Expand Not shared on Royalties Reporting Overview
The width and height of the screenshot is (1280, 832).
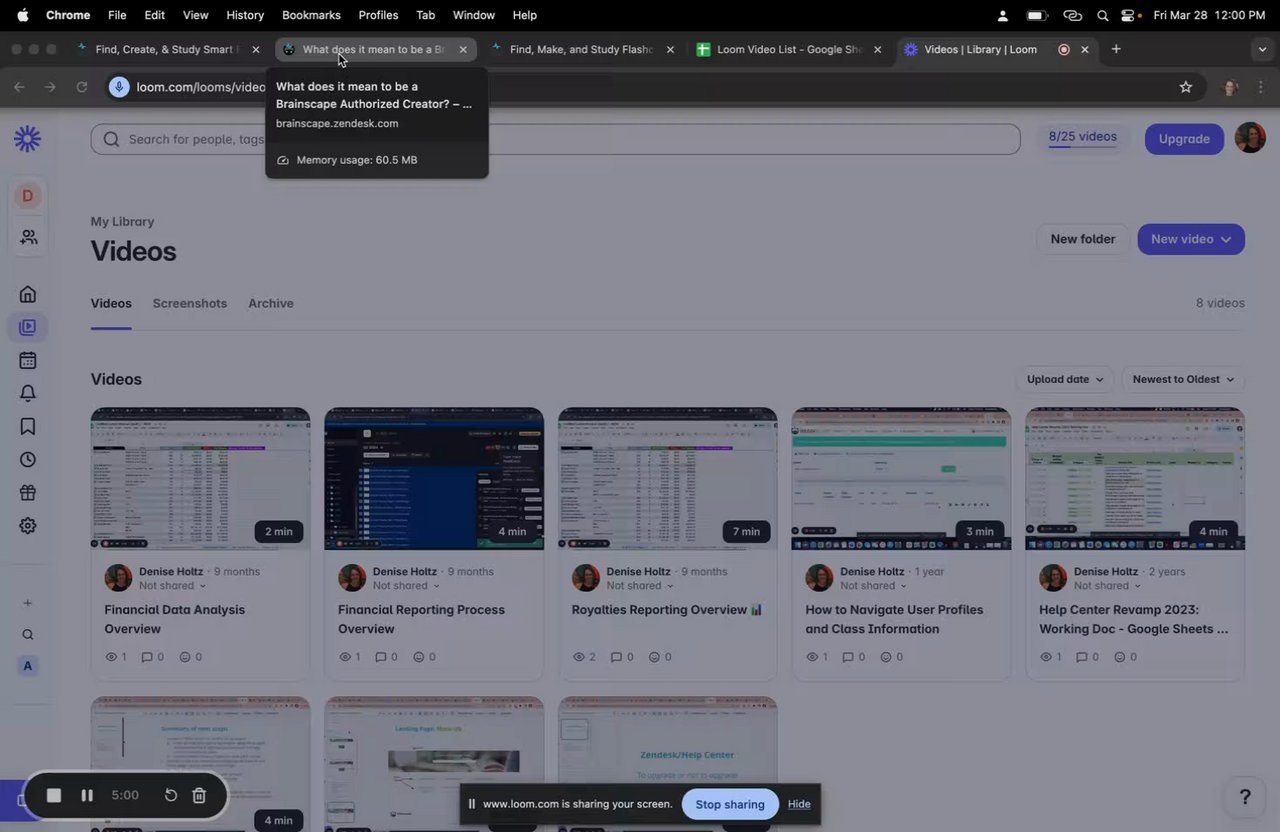tap(640, 586)
